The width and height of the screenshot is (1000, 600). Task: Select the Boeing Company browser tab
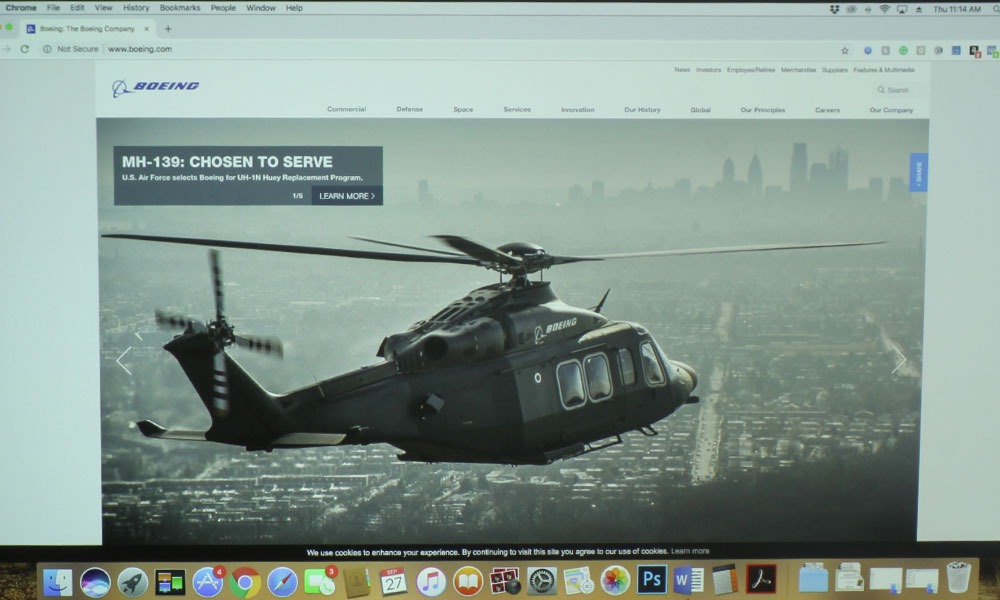(87, 29)
